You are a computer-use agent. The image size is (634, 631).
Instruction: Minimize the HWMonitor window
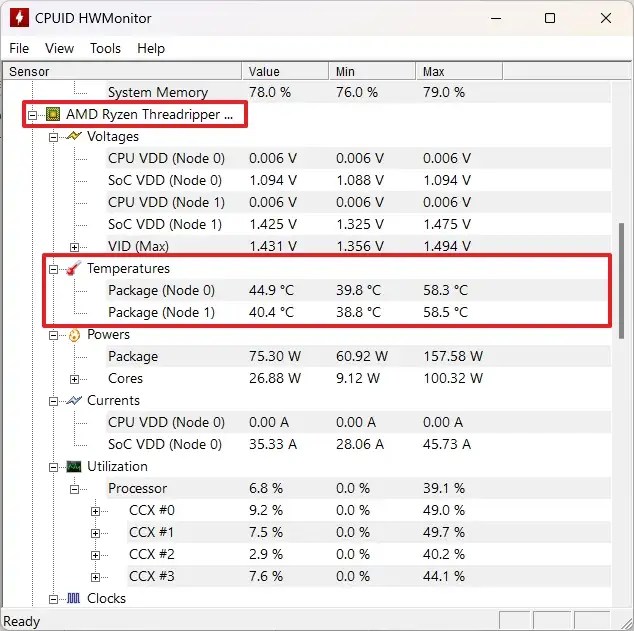(x=496, y=18)
